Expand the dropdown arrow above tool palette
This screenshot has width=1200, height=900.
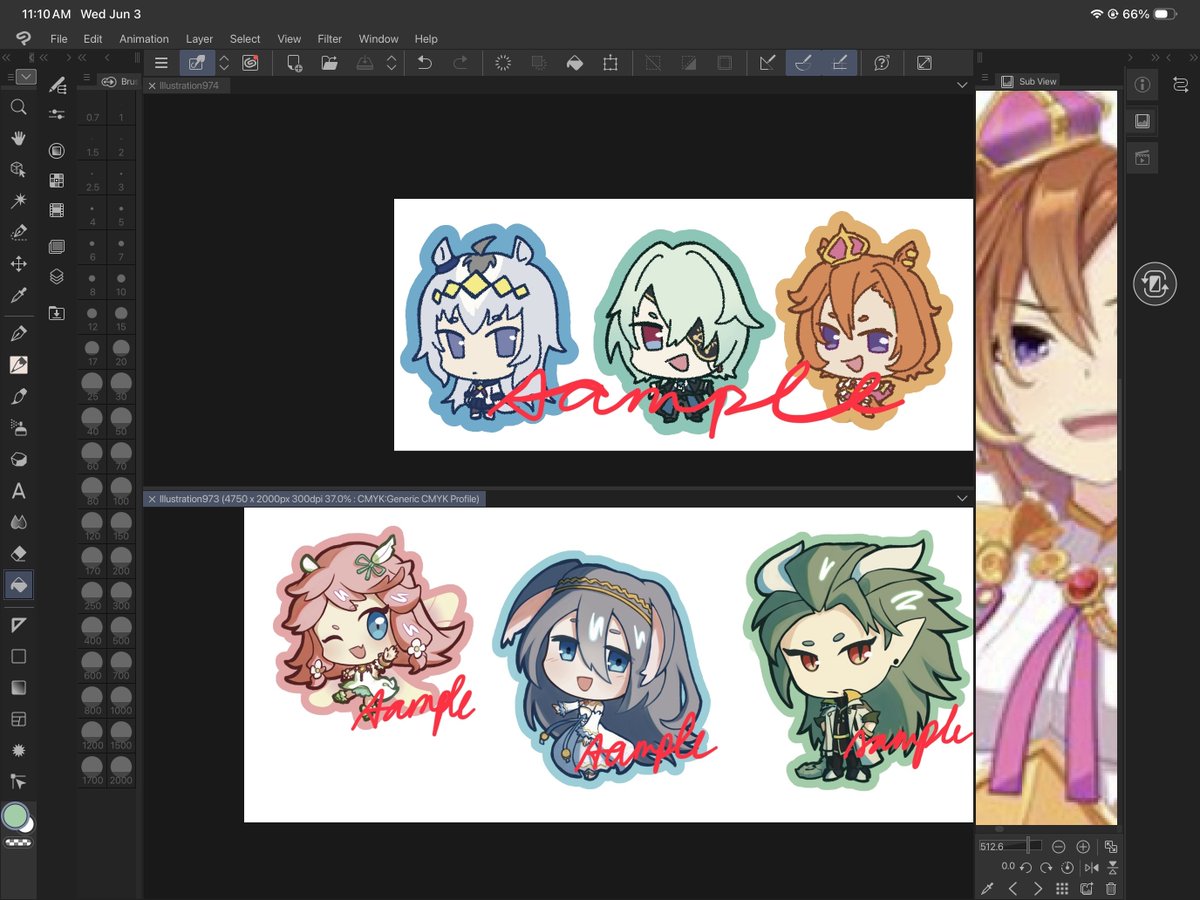click(x=26, y=77)
